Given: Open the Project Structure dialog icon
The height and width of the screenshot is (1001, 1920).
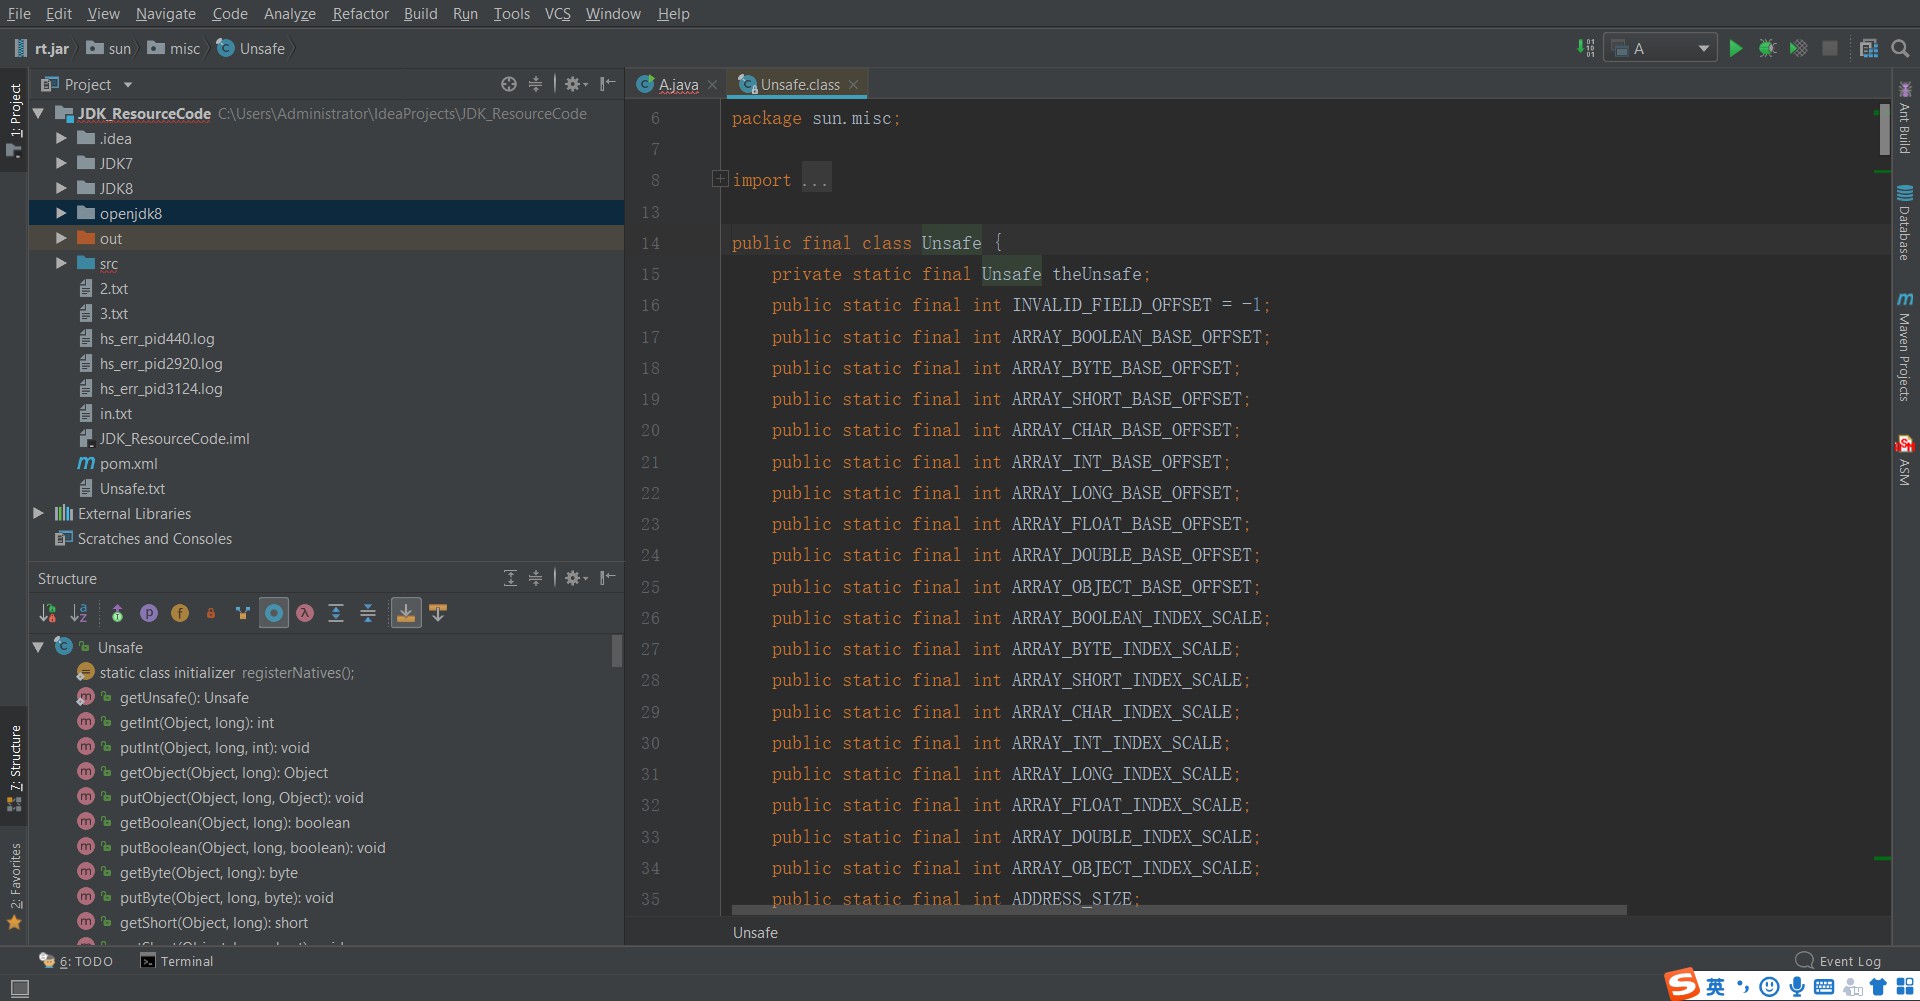Looking at the screenshot, I should pos(1868,48).
